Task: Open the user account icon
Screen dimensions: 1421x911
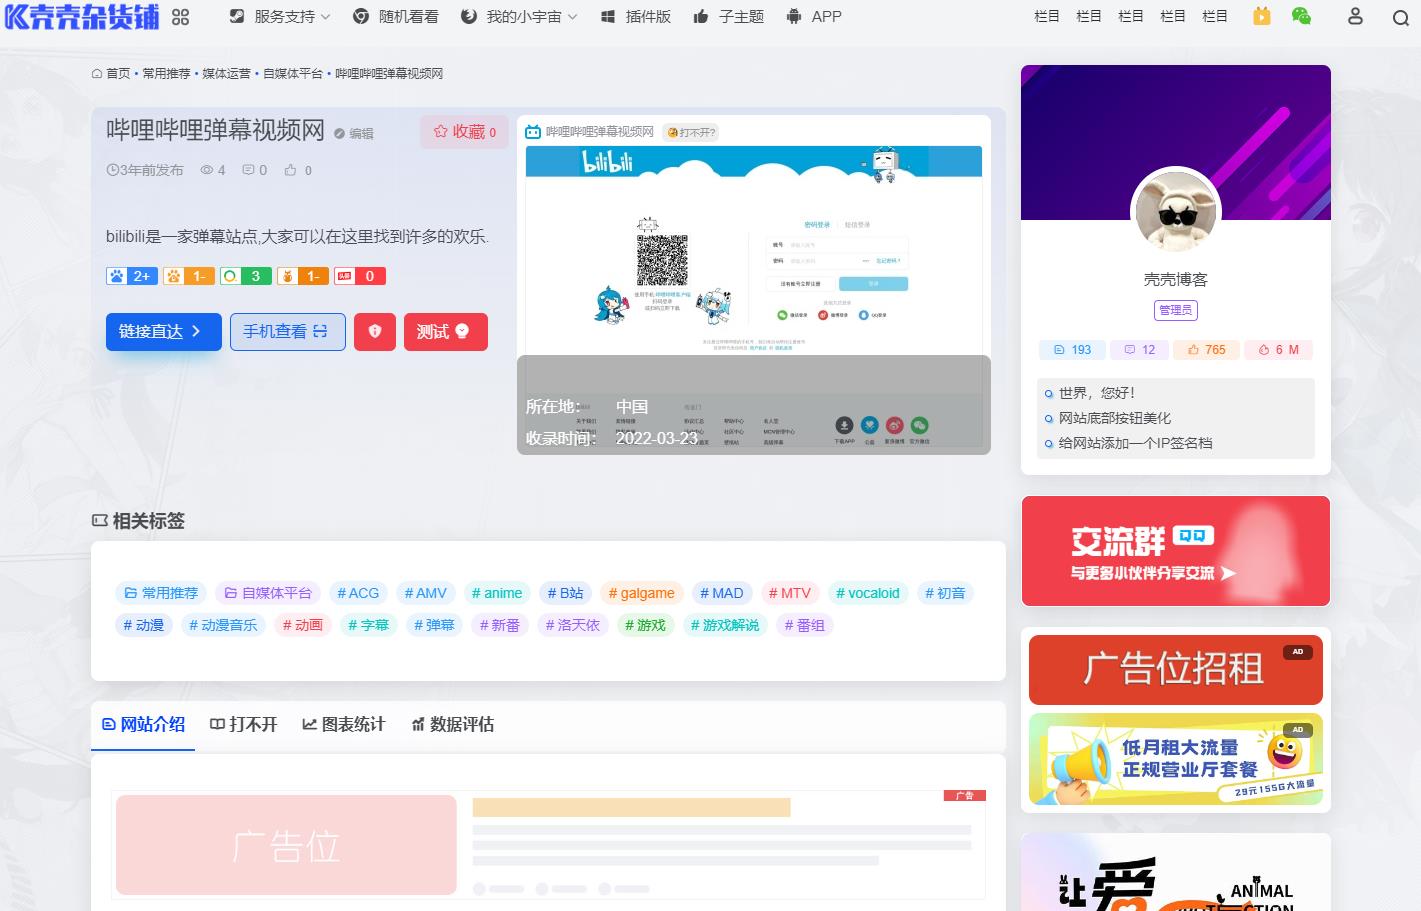Action: point(1355,16)
